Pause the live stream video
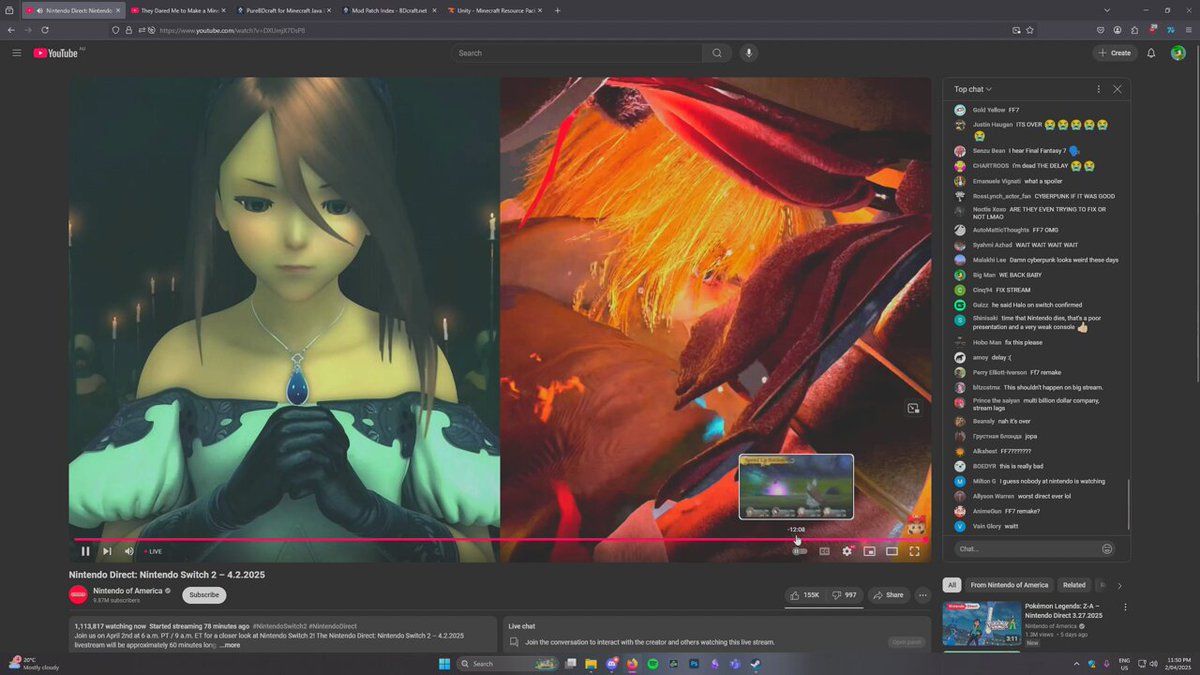Image resolution: width=1200 pixels, height=675 pixels. [x=85, y=551]
